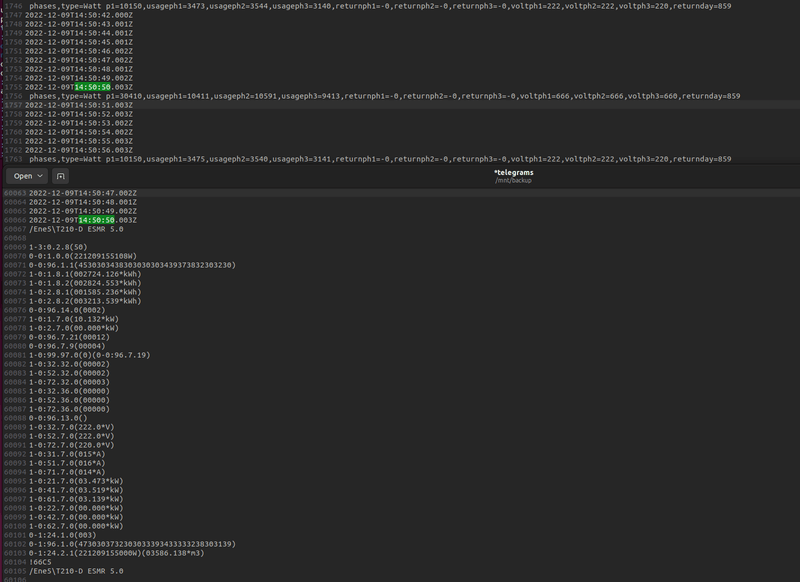Click timestamp 14:50:45.001Z on line 1750
Viewport: 800px width, 582px height.
pyautogui.click(x=79, y=42)
